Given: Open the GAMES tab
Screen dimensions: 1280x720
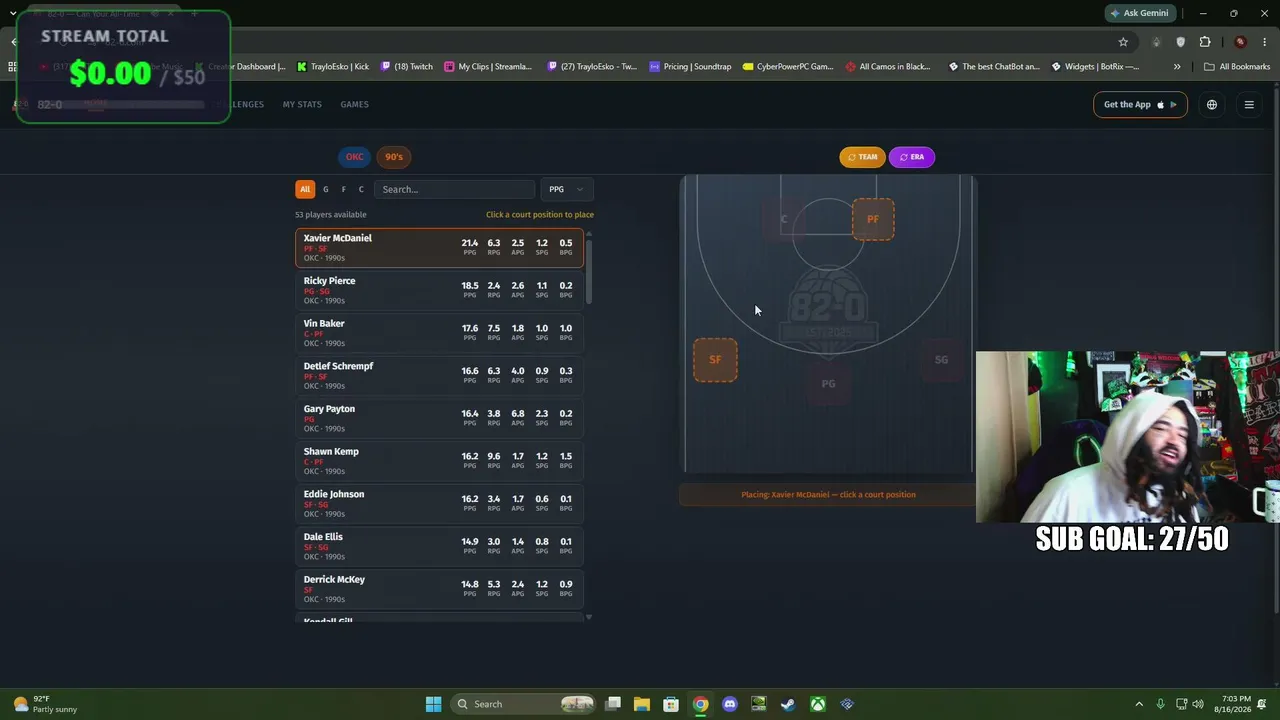Looking at the screenshot, I should [354, 104].
